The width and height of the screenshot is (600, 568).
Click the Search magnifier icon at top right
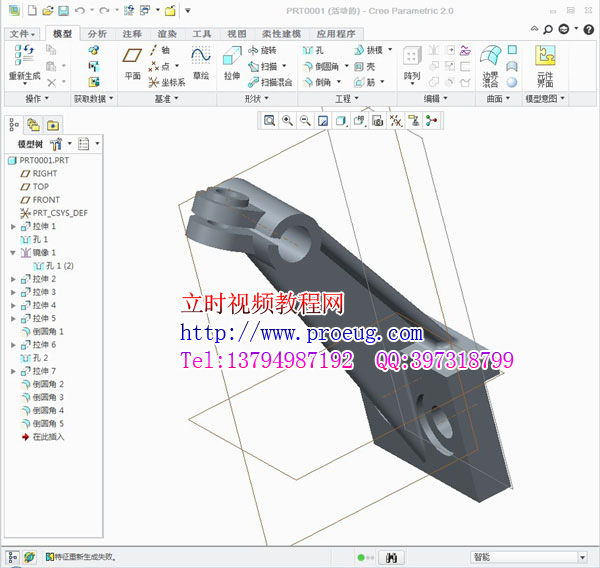[x=548, y=29]
